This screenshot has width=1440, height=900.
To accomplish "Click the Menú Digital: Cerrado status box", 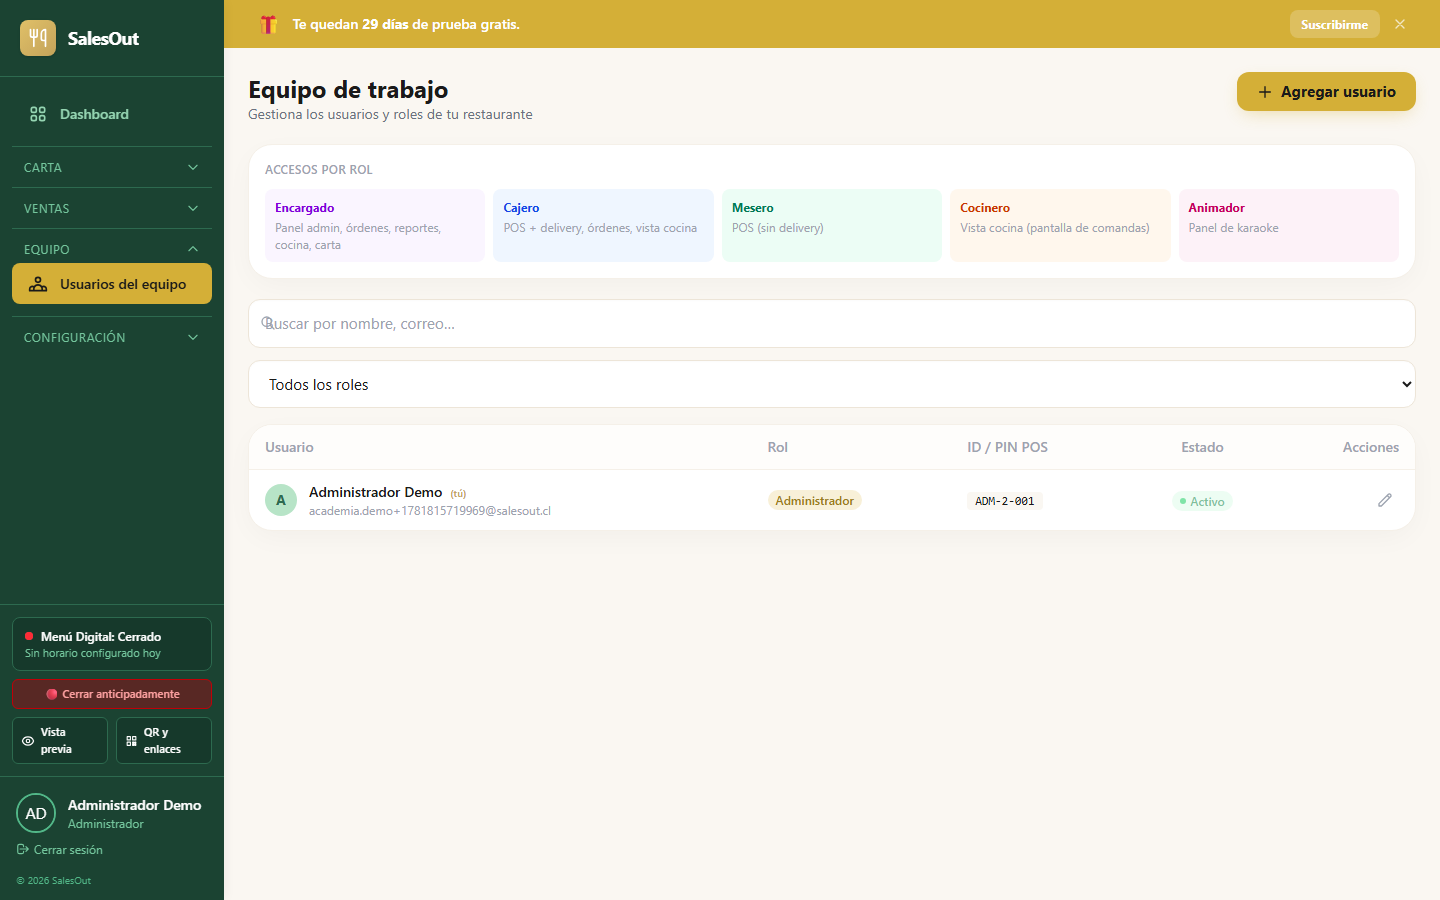I will click(112, 644).
